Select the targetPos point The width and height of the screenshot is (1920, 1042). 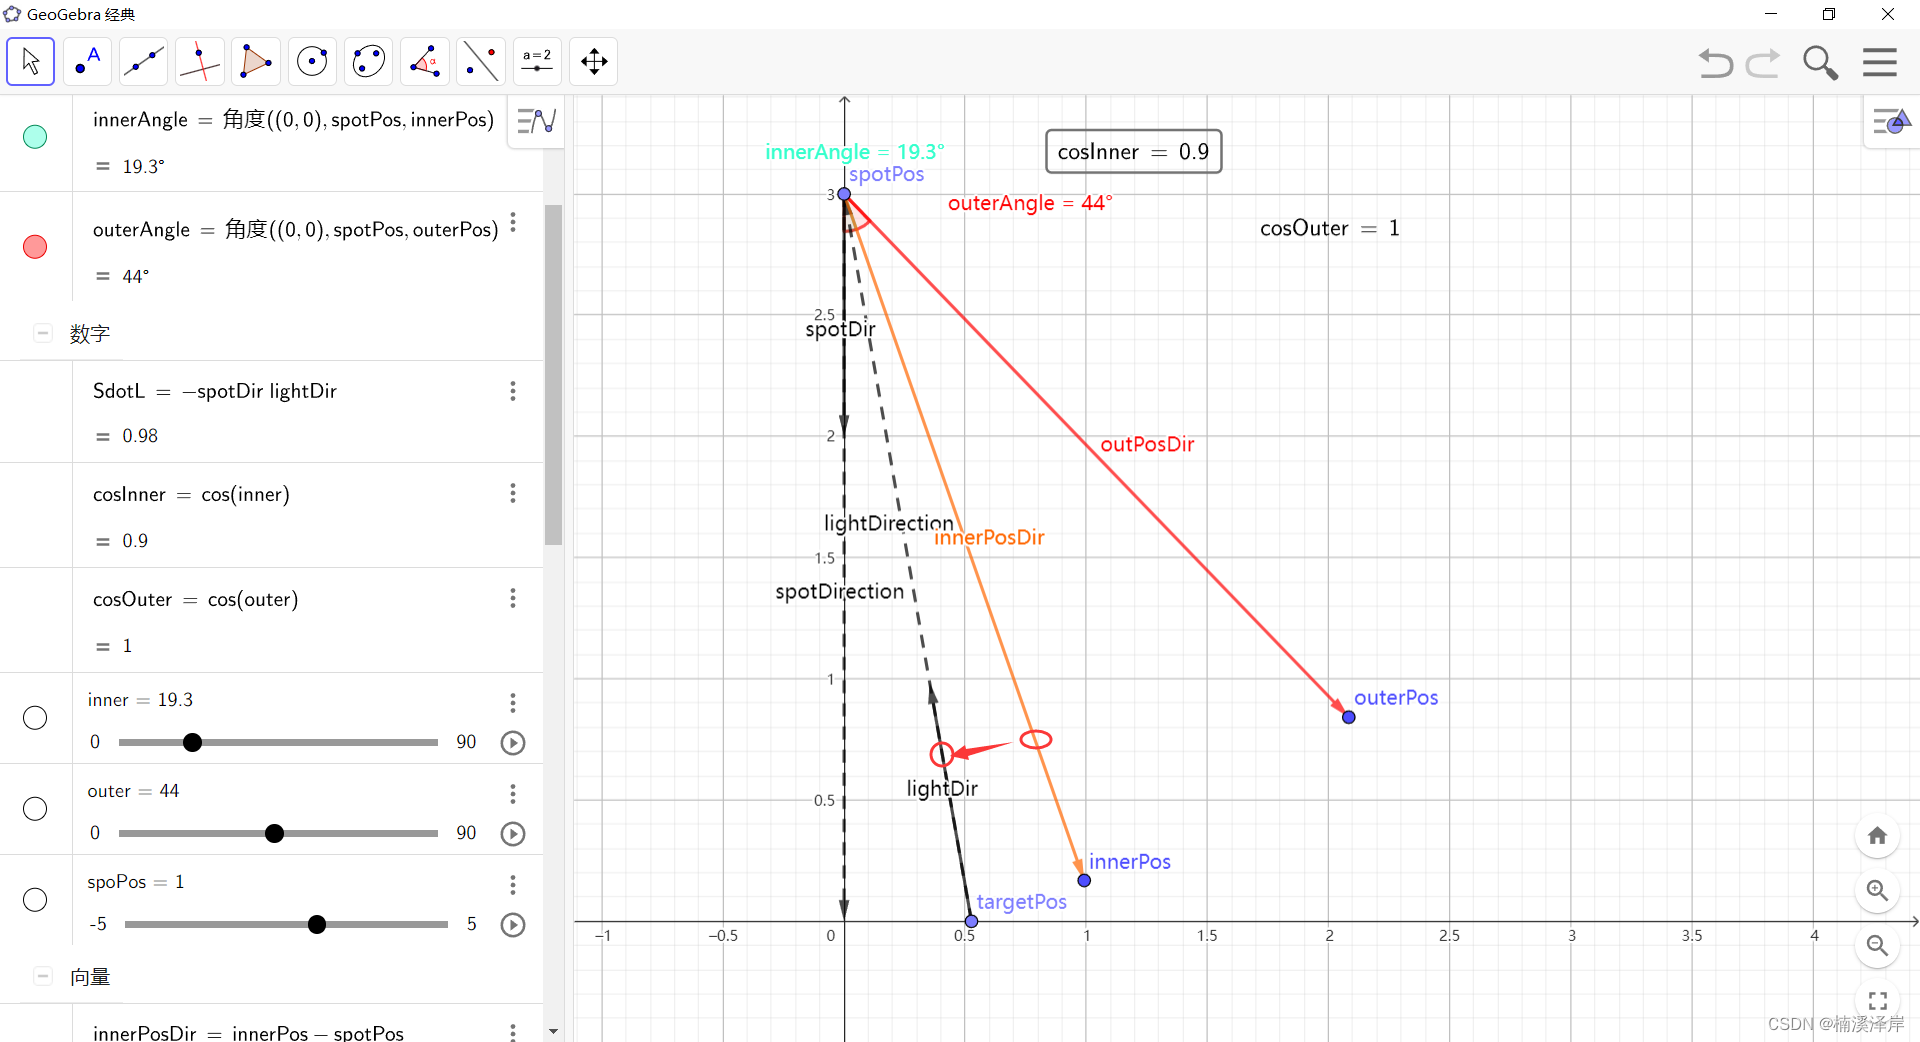(x=971, y=921)
